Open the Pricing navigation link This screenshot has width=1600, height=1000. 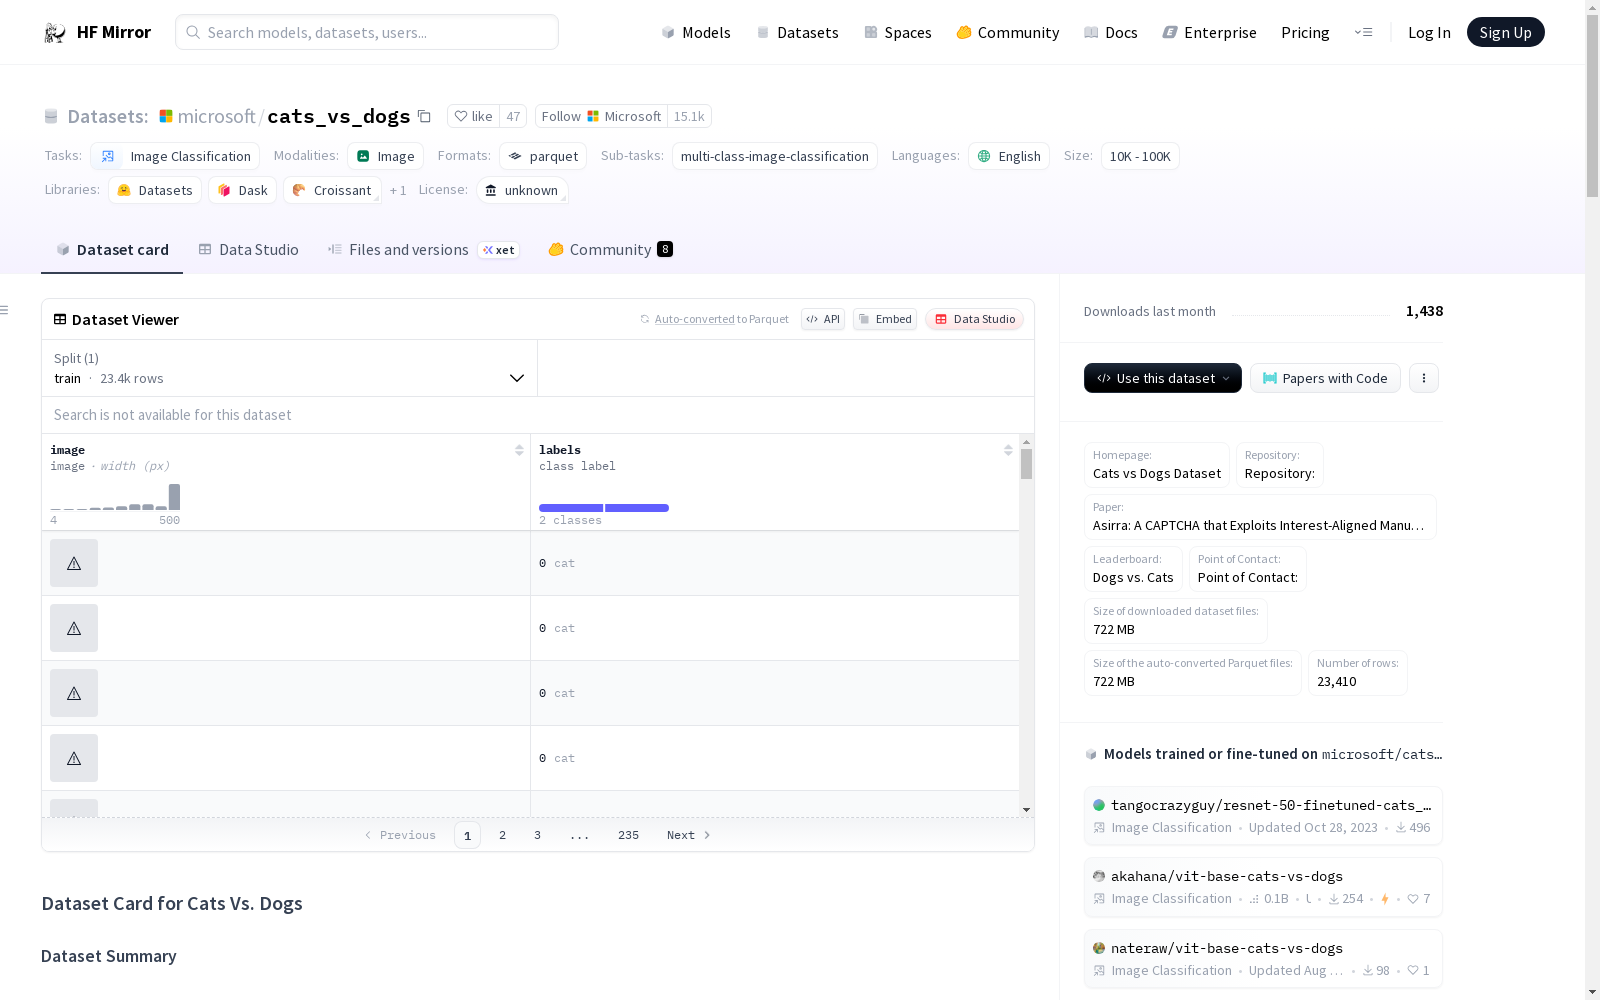(1305, 32)
